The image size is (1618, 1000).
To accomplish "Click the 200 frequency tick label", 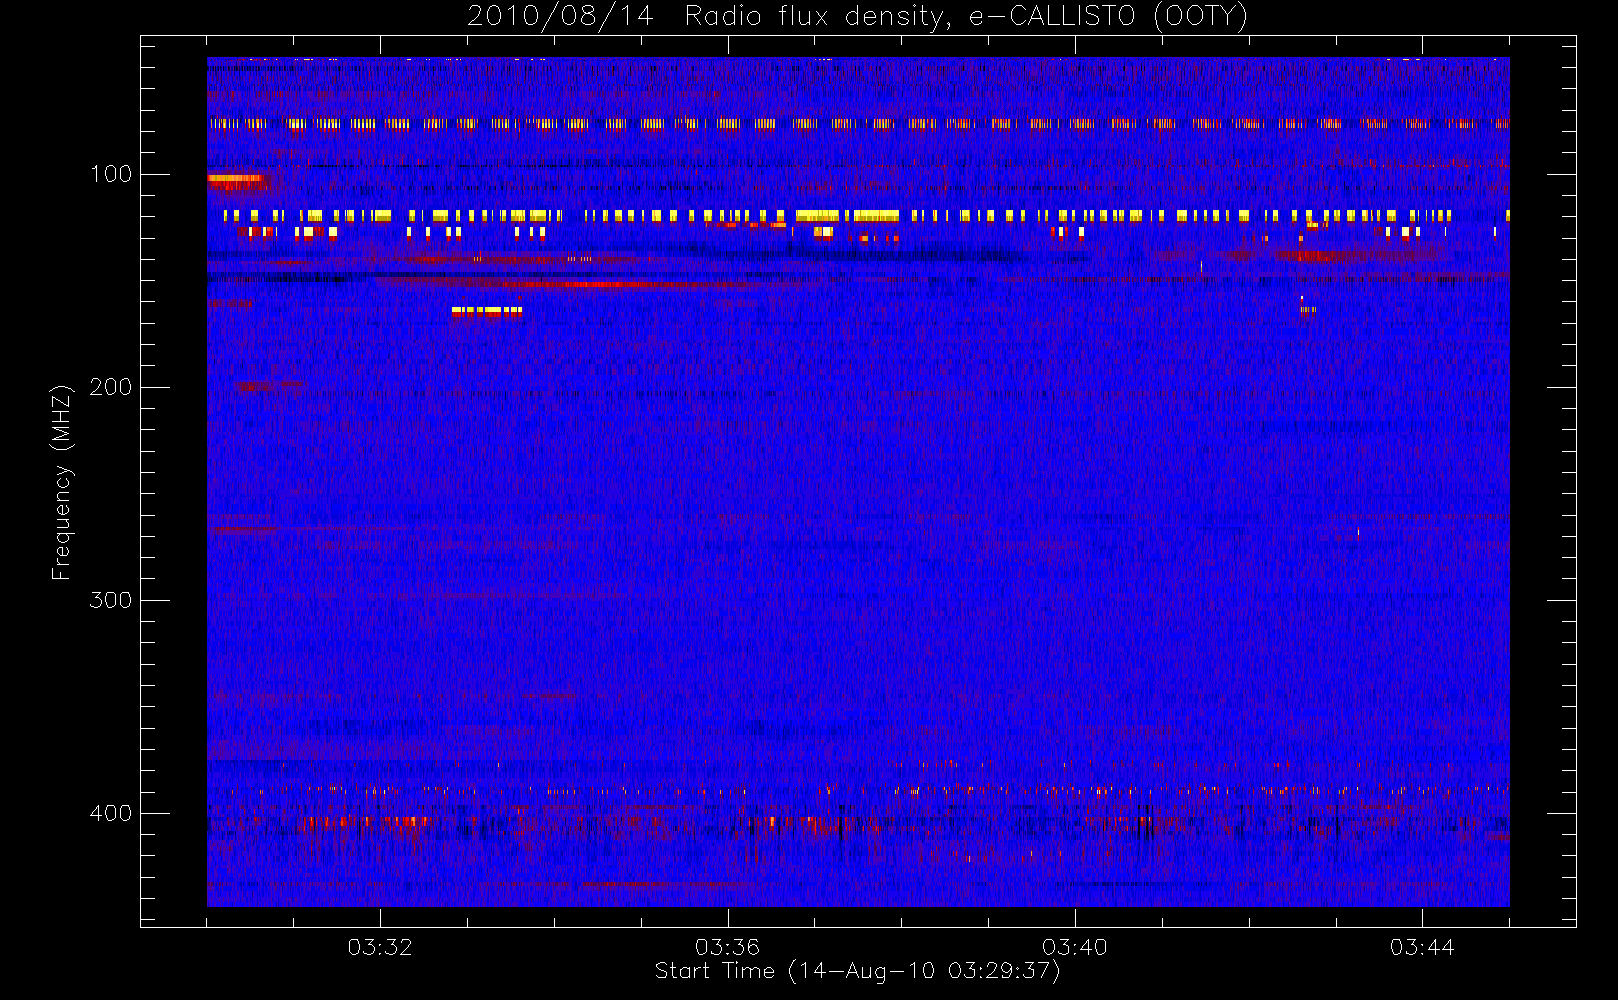I will (110, 387).
